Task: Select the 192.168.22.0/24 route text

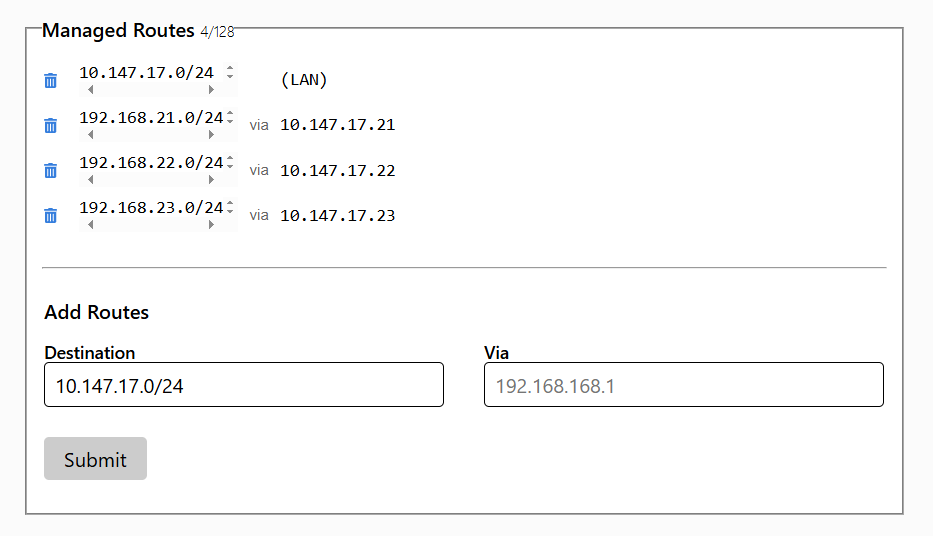Action: pyautogui.click(x=151, y=162)
